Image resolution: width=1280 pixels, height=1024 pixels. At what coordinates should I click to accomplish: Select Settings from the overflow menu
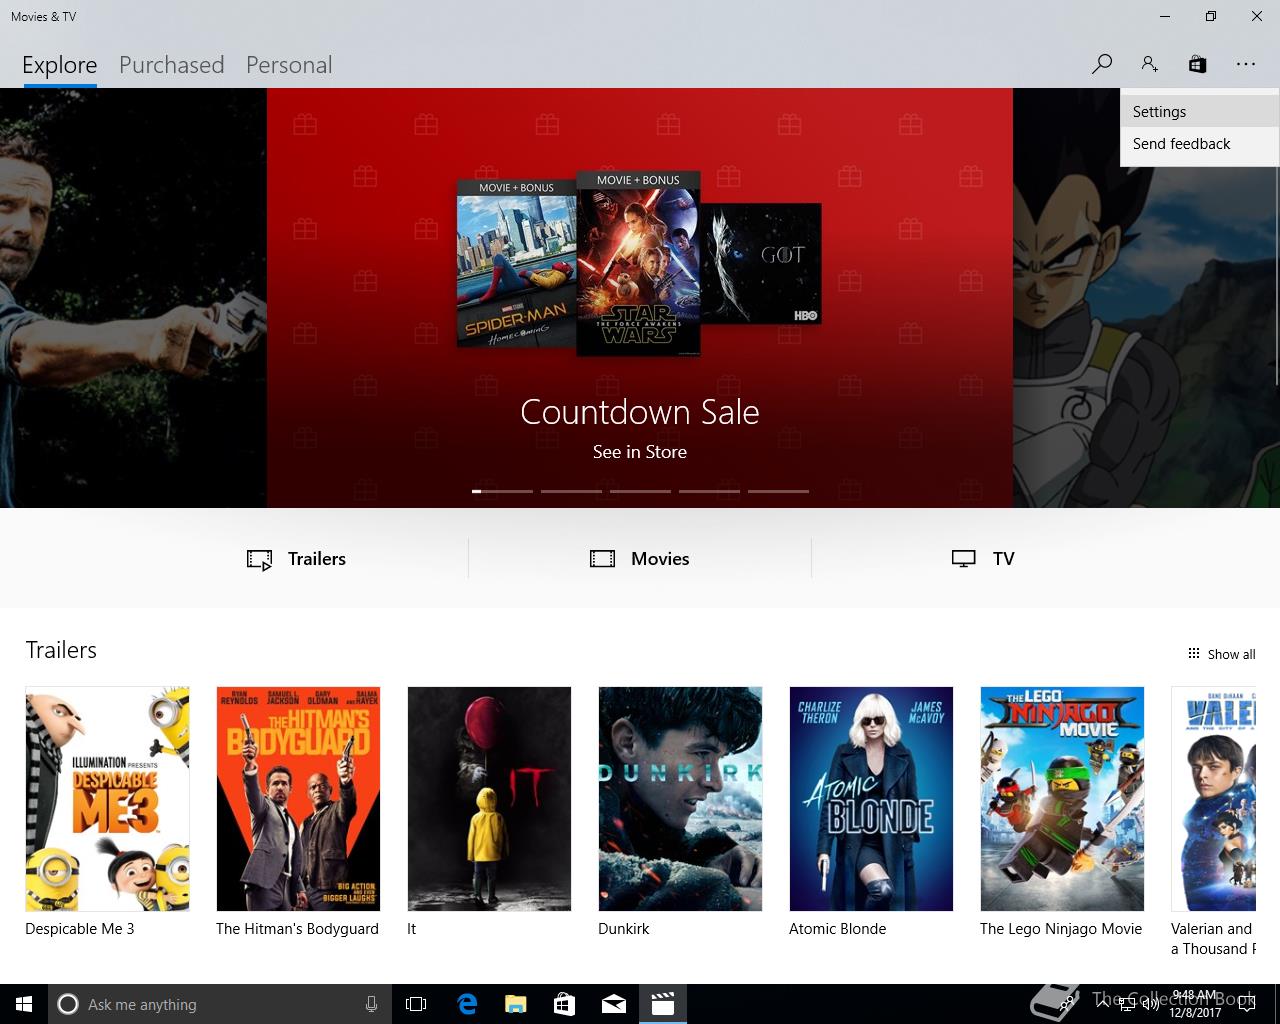point(1199,112)
